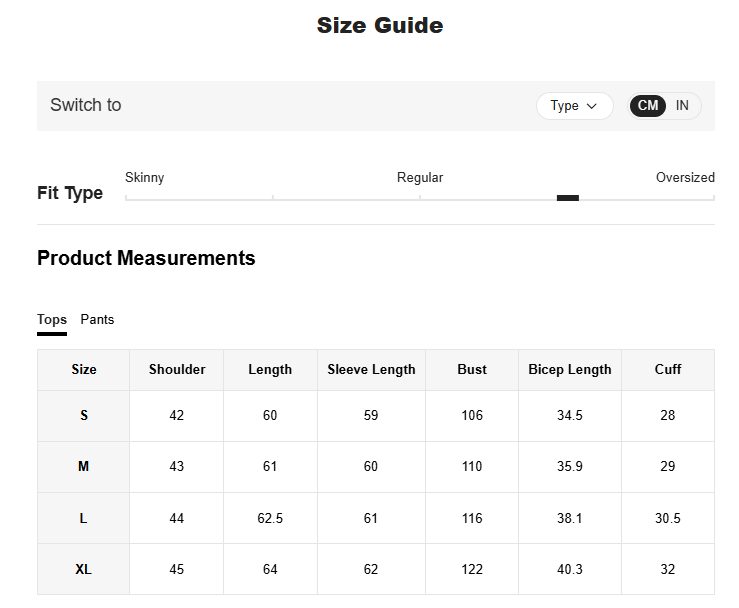Click the chevron arrow in Type dropdown
This screenshot has width=739, height=608.
(592, 106)
